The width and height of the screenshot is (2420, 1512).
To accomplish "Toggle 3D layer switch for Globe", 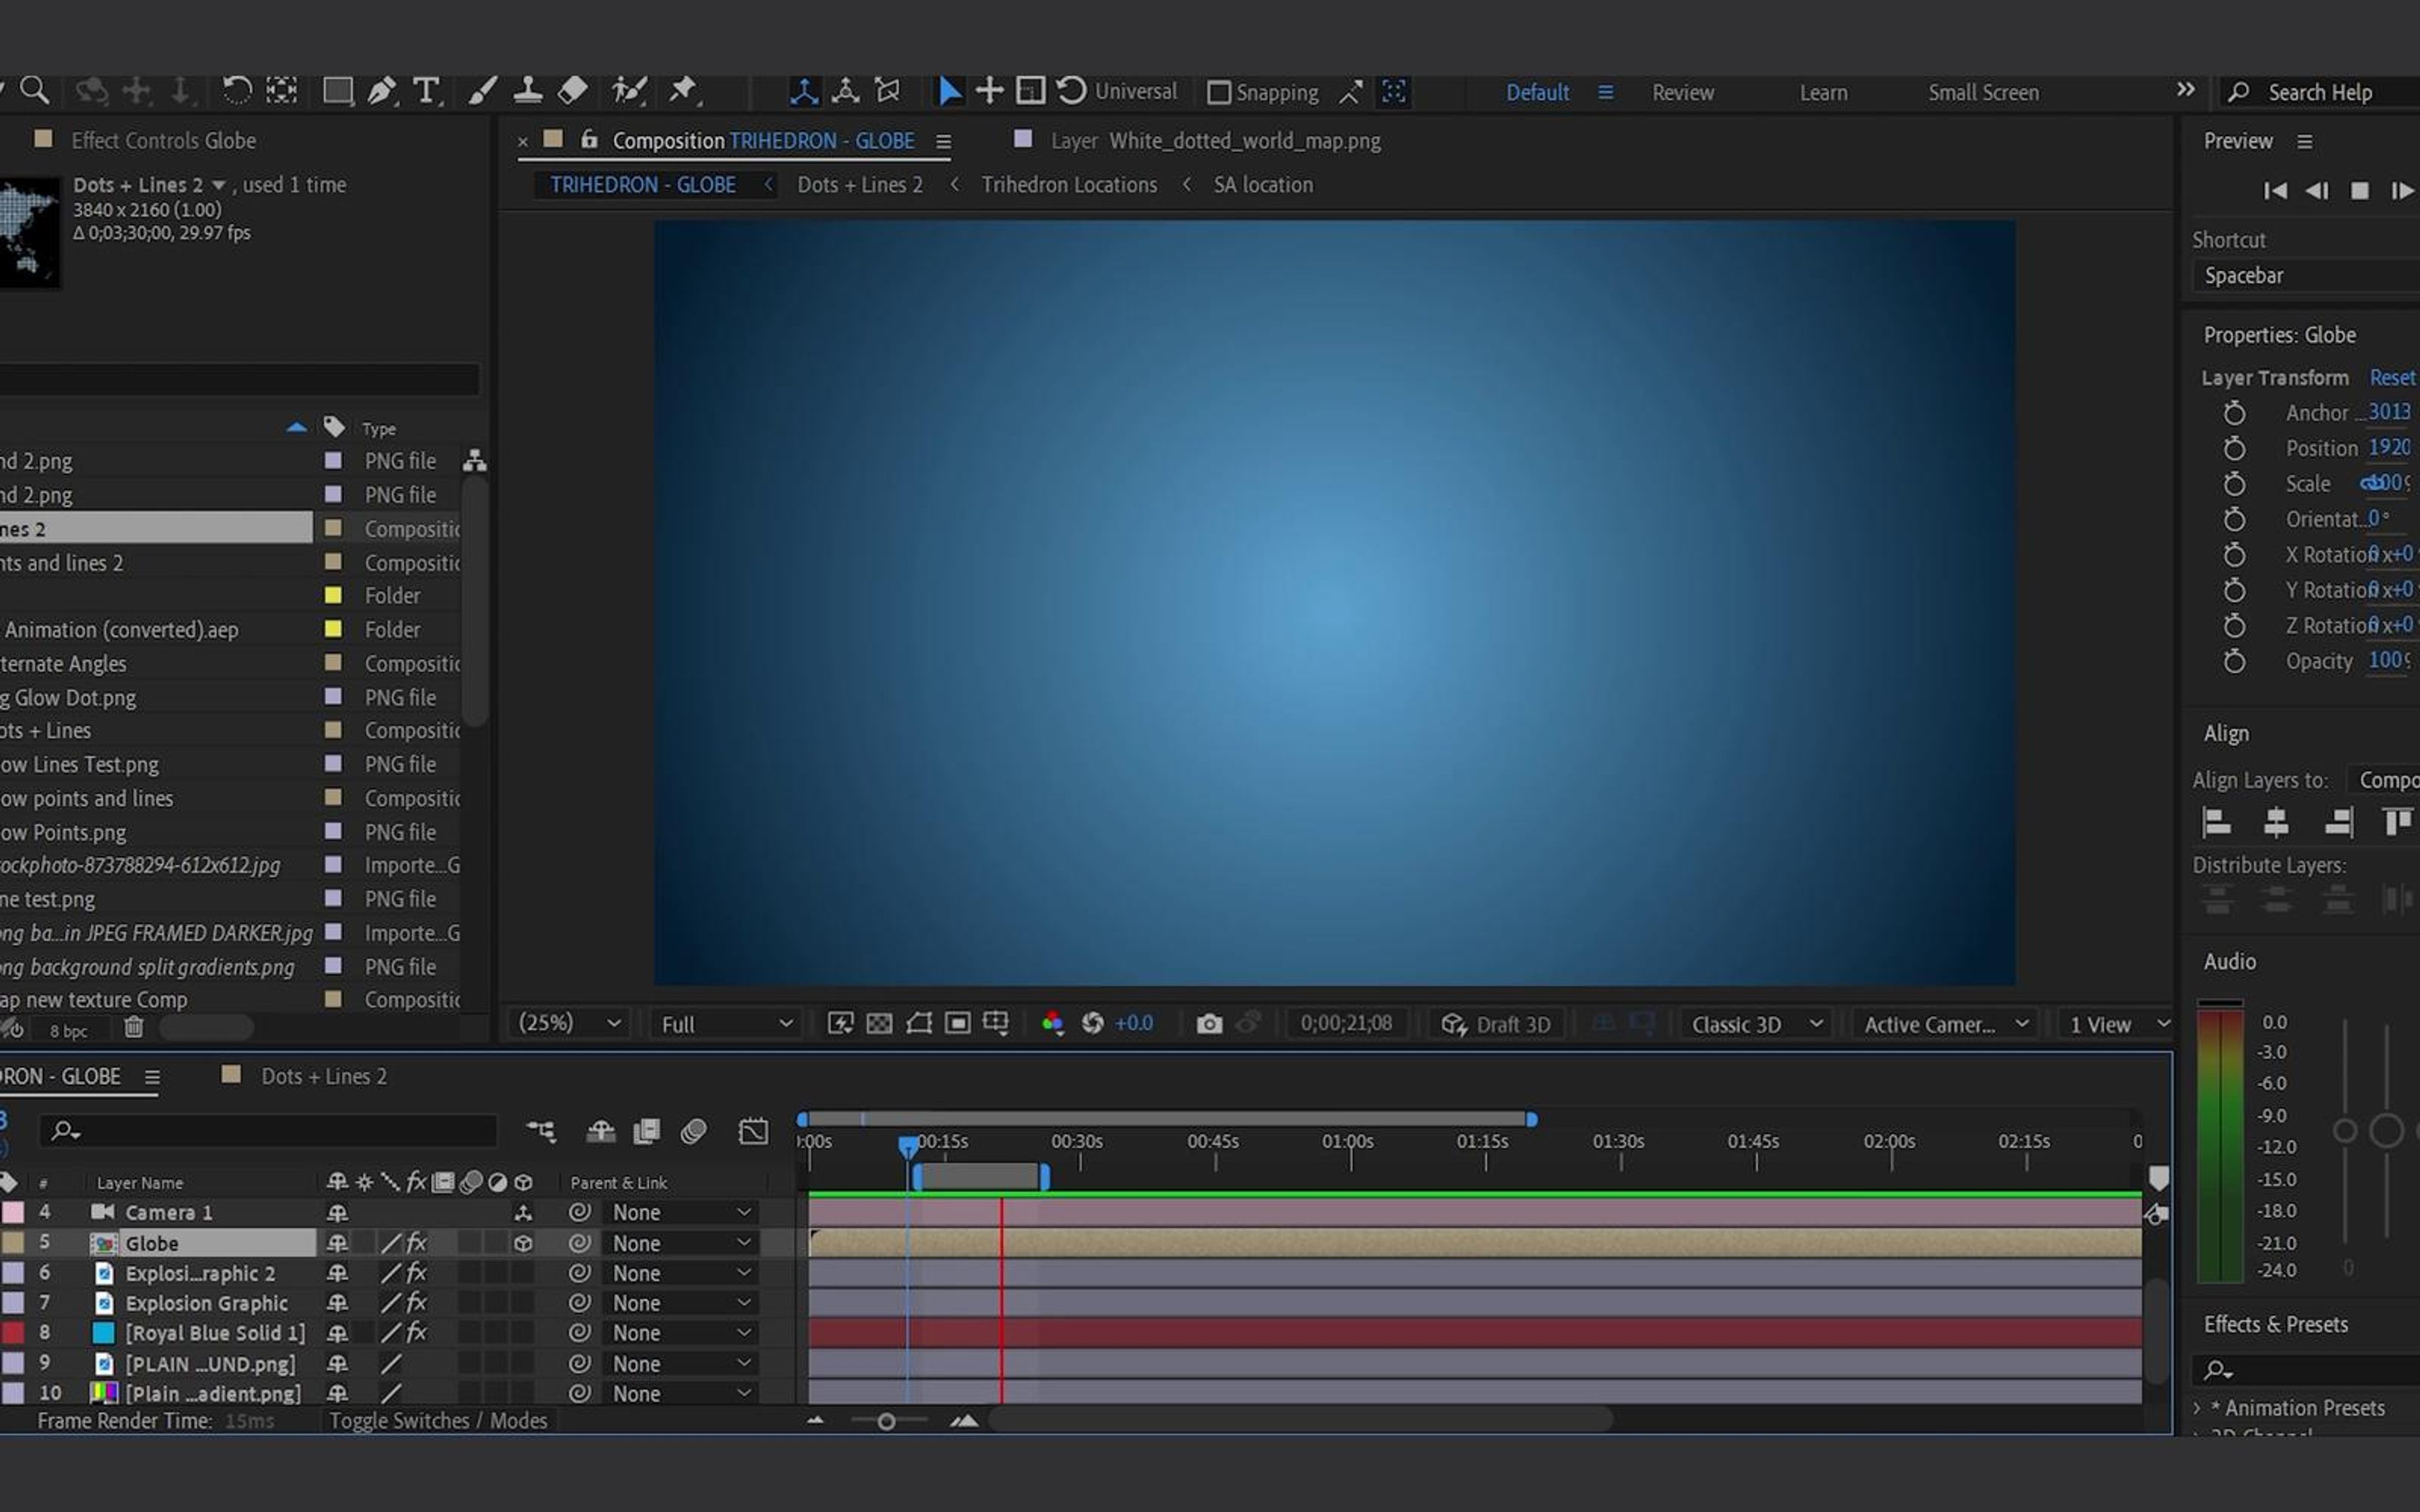I will (x=523, y=1243).
